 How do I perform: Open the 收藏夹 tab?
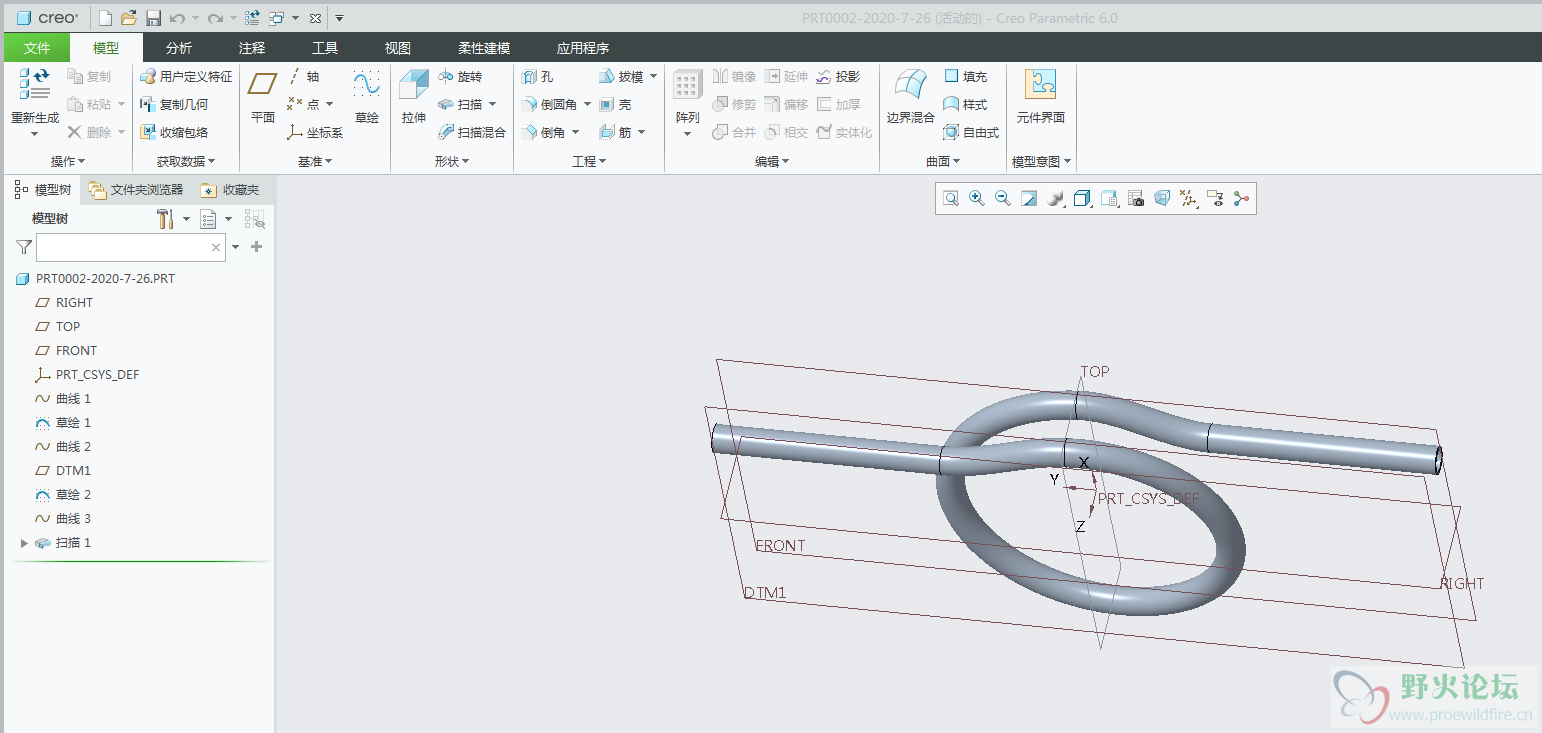(230, 189)
